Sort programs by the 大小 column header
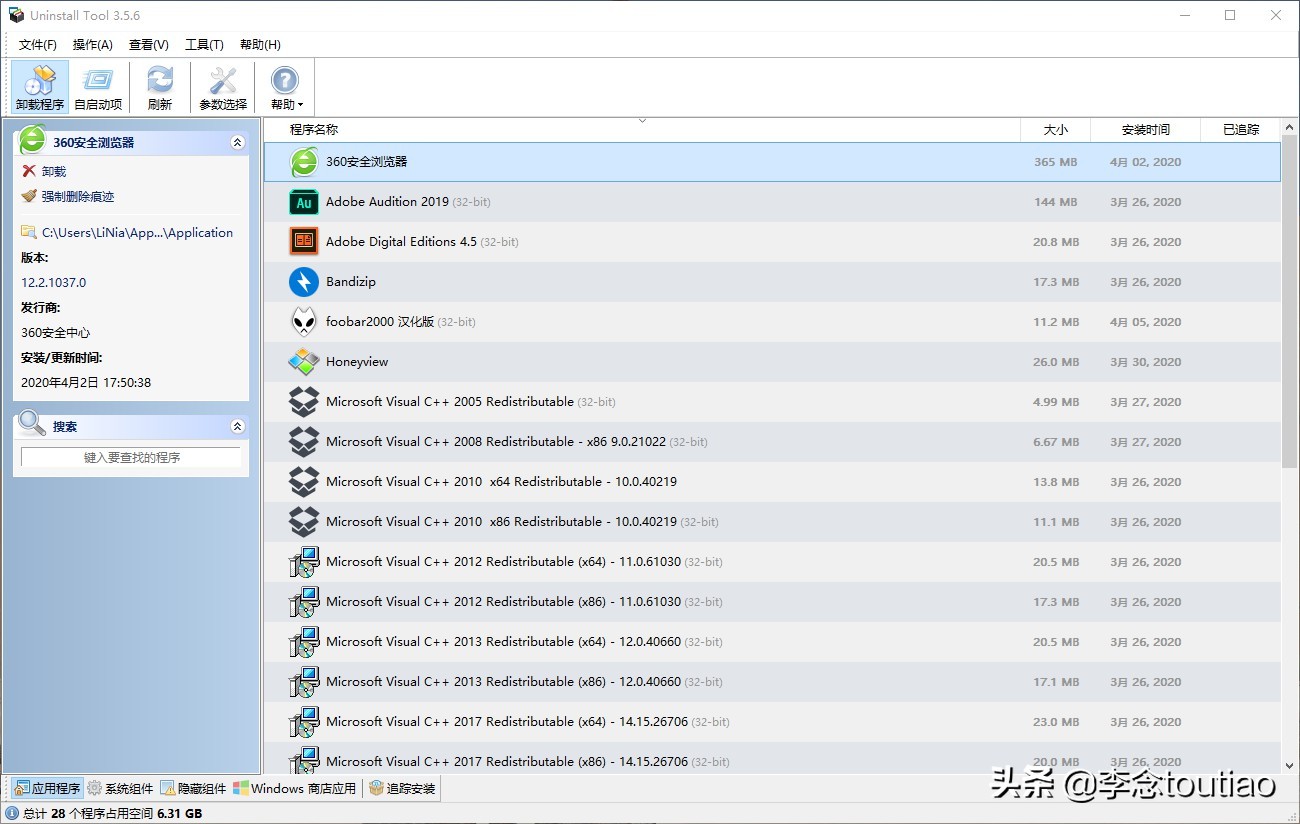1300x824 pixels. pos(1055,128)
